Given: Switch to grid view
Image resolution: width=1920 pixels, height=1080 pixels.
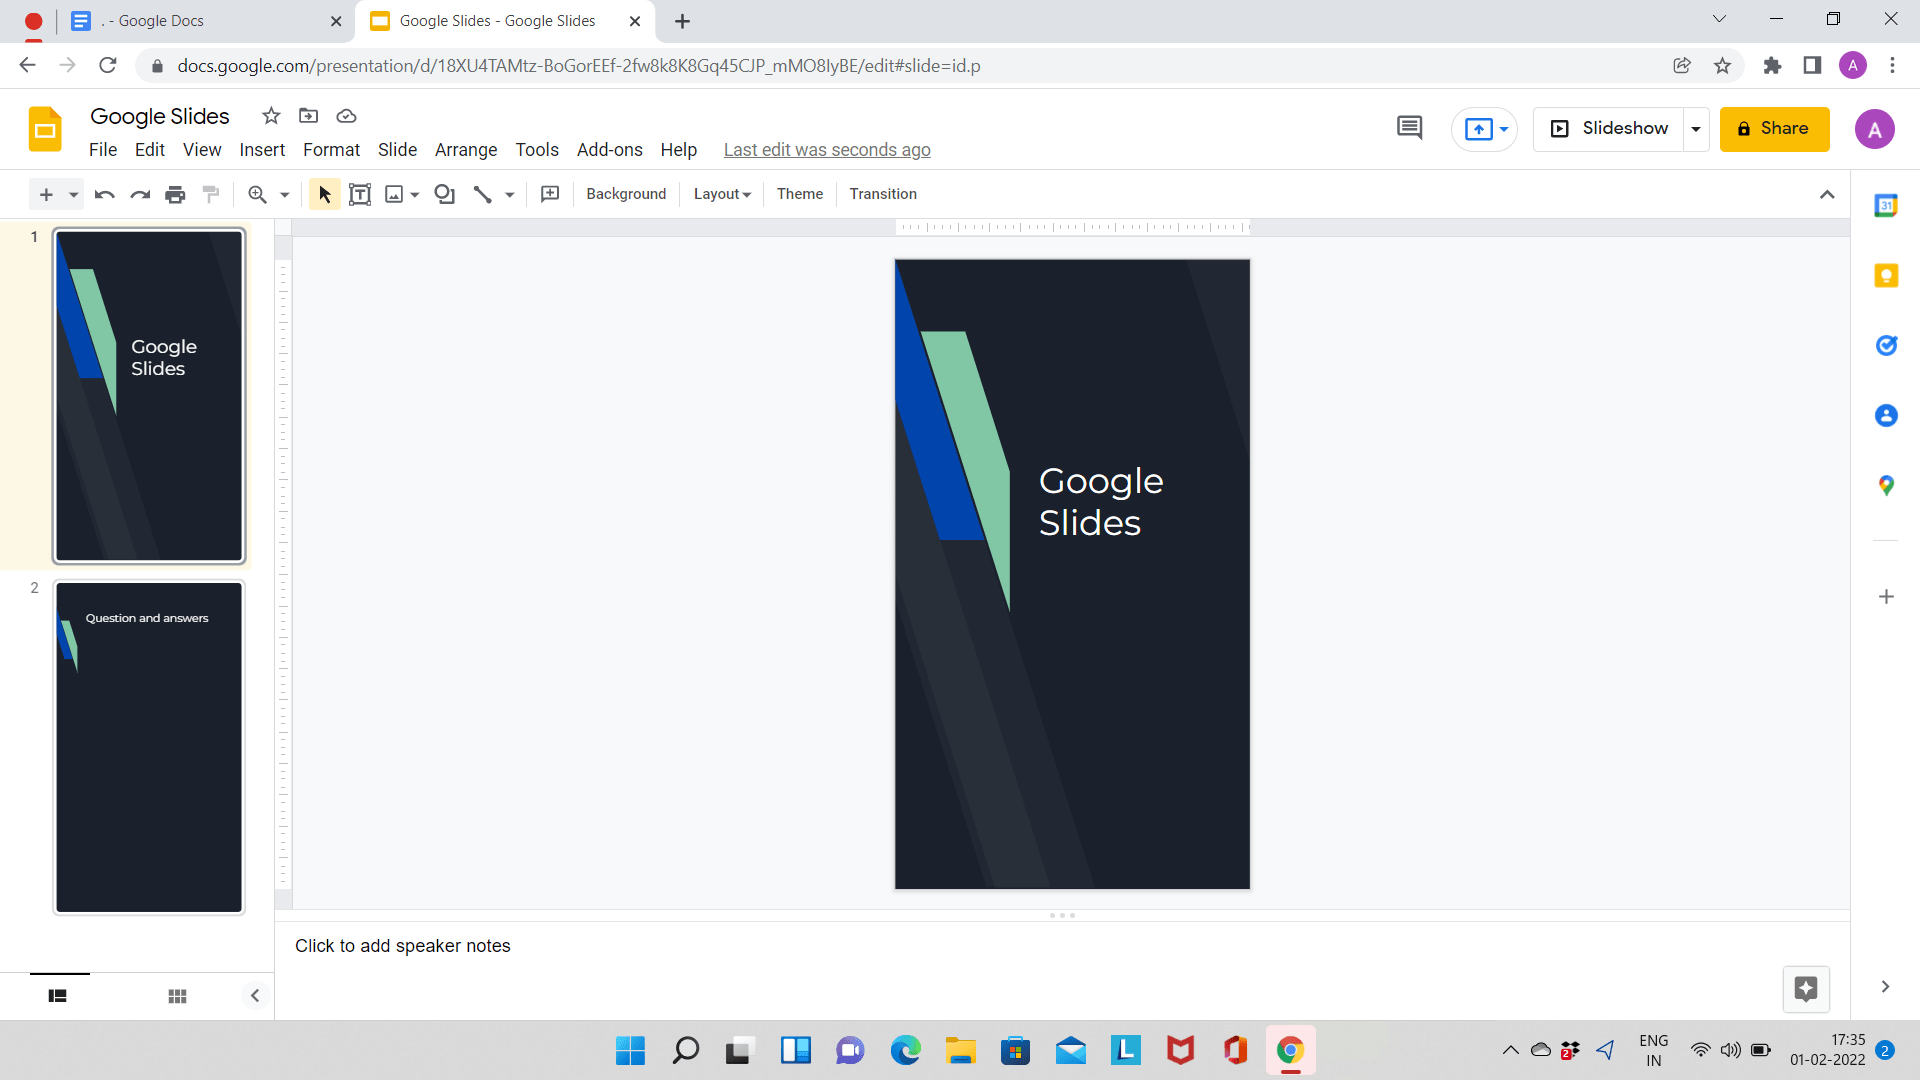Looking at the screenshot, I should 177,996.
